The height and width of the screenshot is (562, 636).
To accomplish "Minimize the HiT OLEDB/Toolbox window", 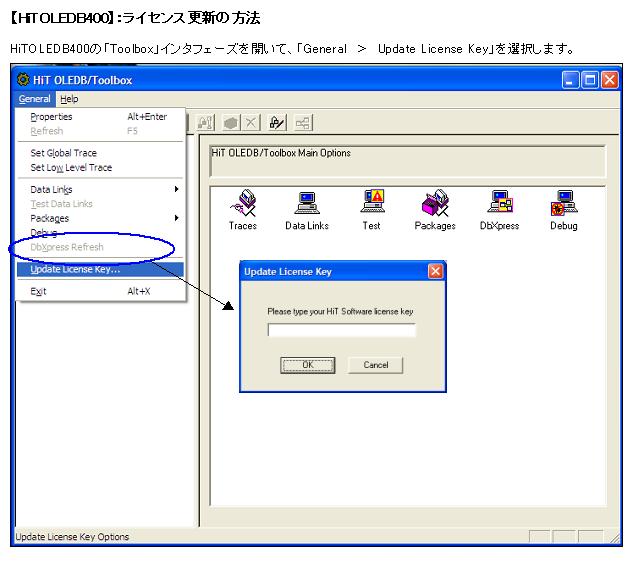I will click(x=570, y=80).
